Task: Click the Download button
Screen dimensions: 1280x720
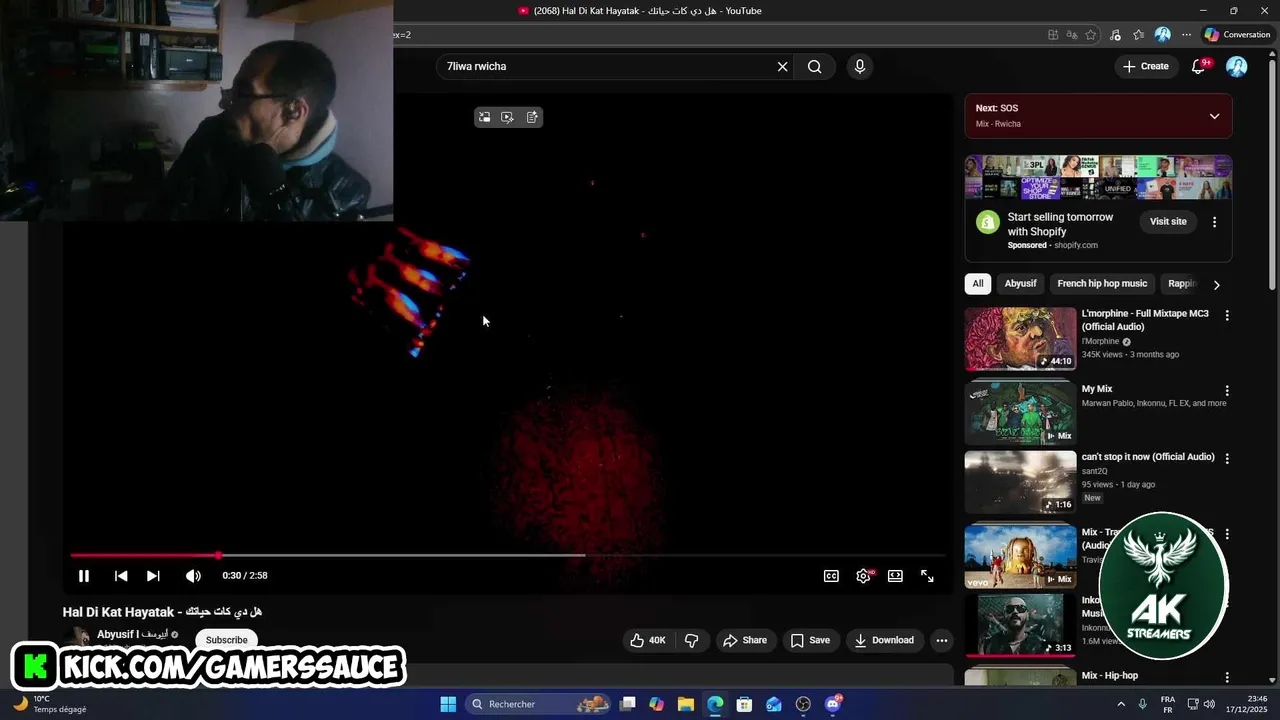Action: pos(884,640)
